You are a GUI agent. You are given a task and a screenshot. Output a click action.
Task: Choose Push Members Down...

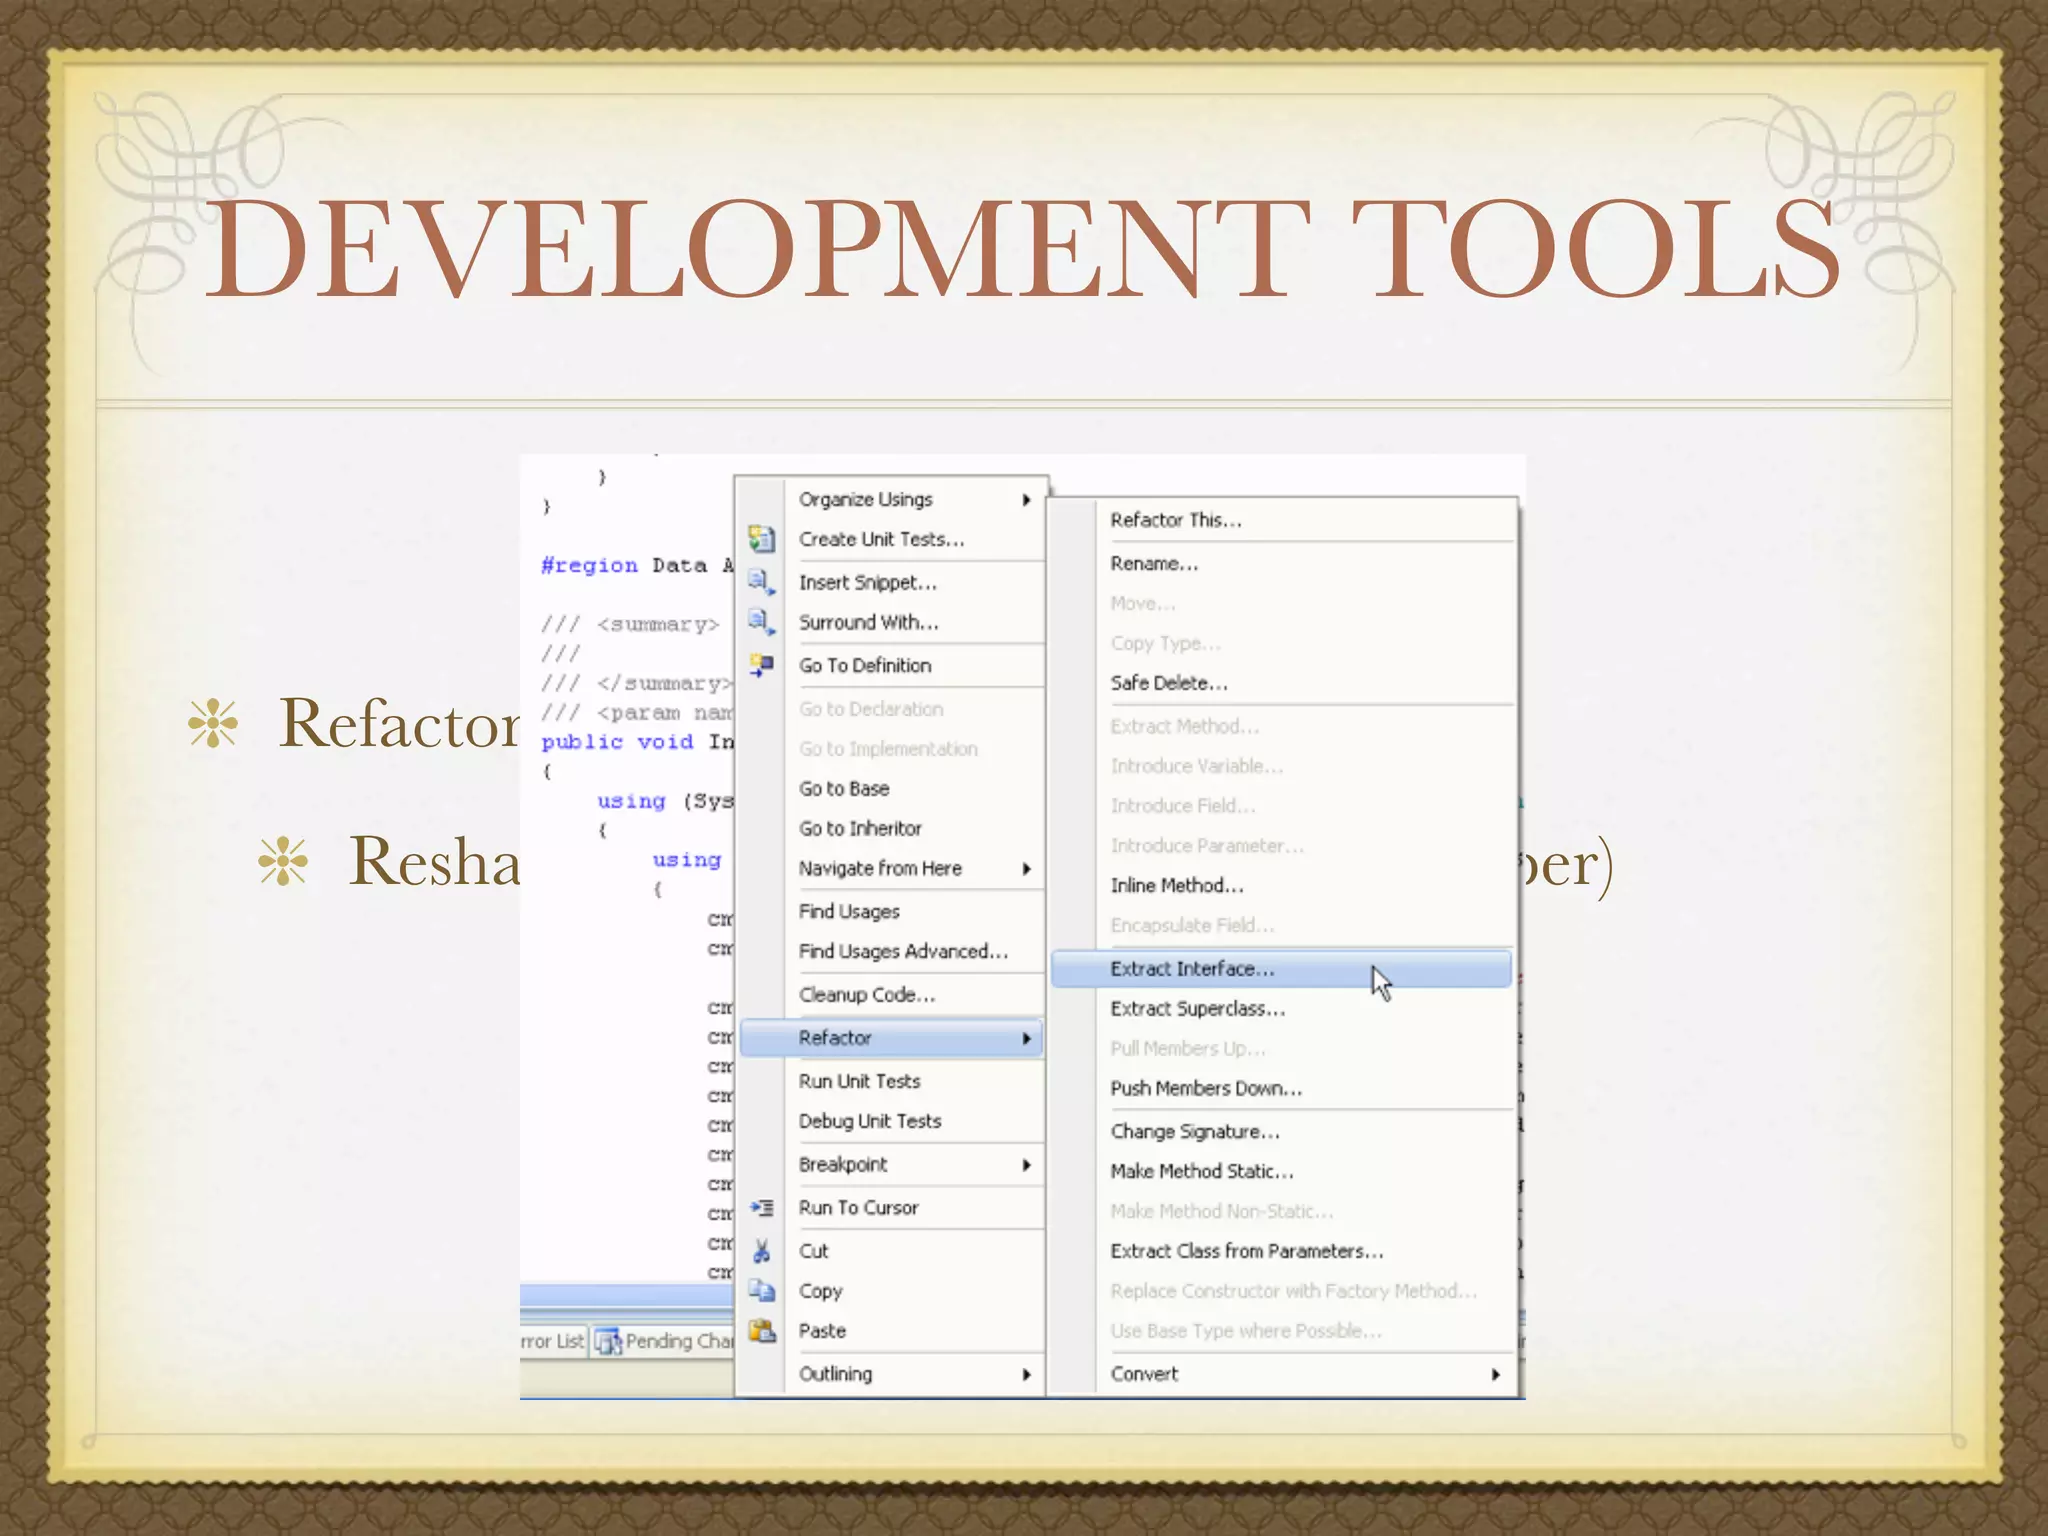[1282, 1088]
